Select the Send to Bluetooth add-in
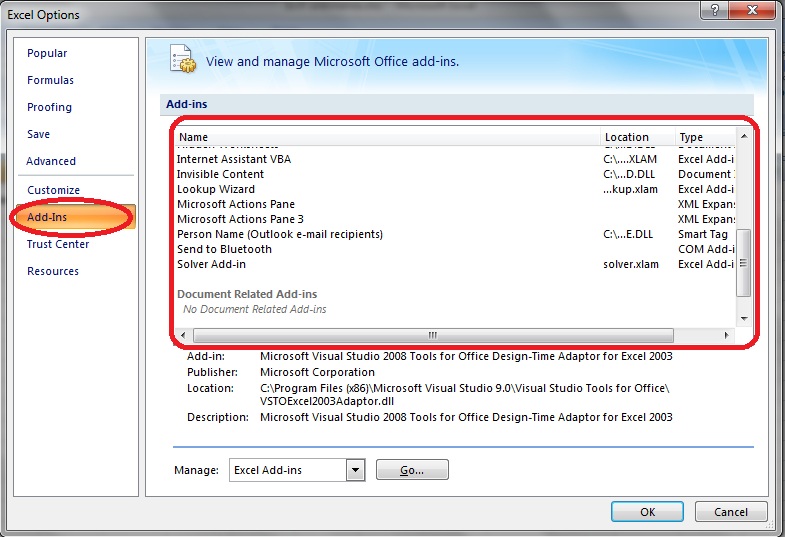Viewport: 785px width, 537px height. [x=455, y=249]
